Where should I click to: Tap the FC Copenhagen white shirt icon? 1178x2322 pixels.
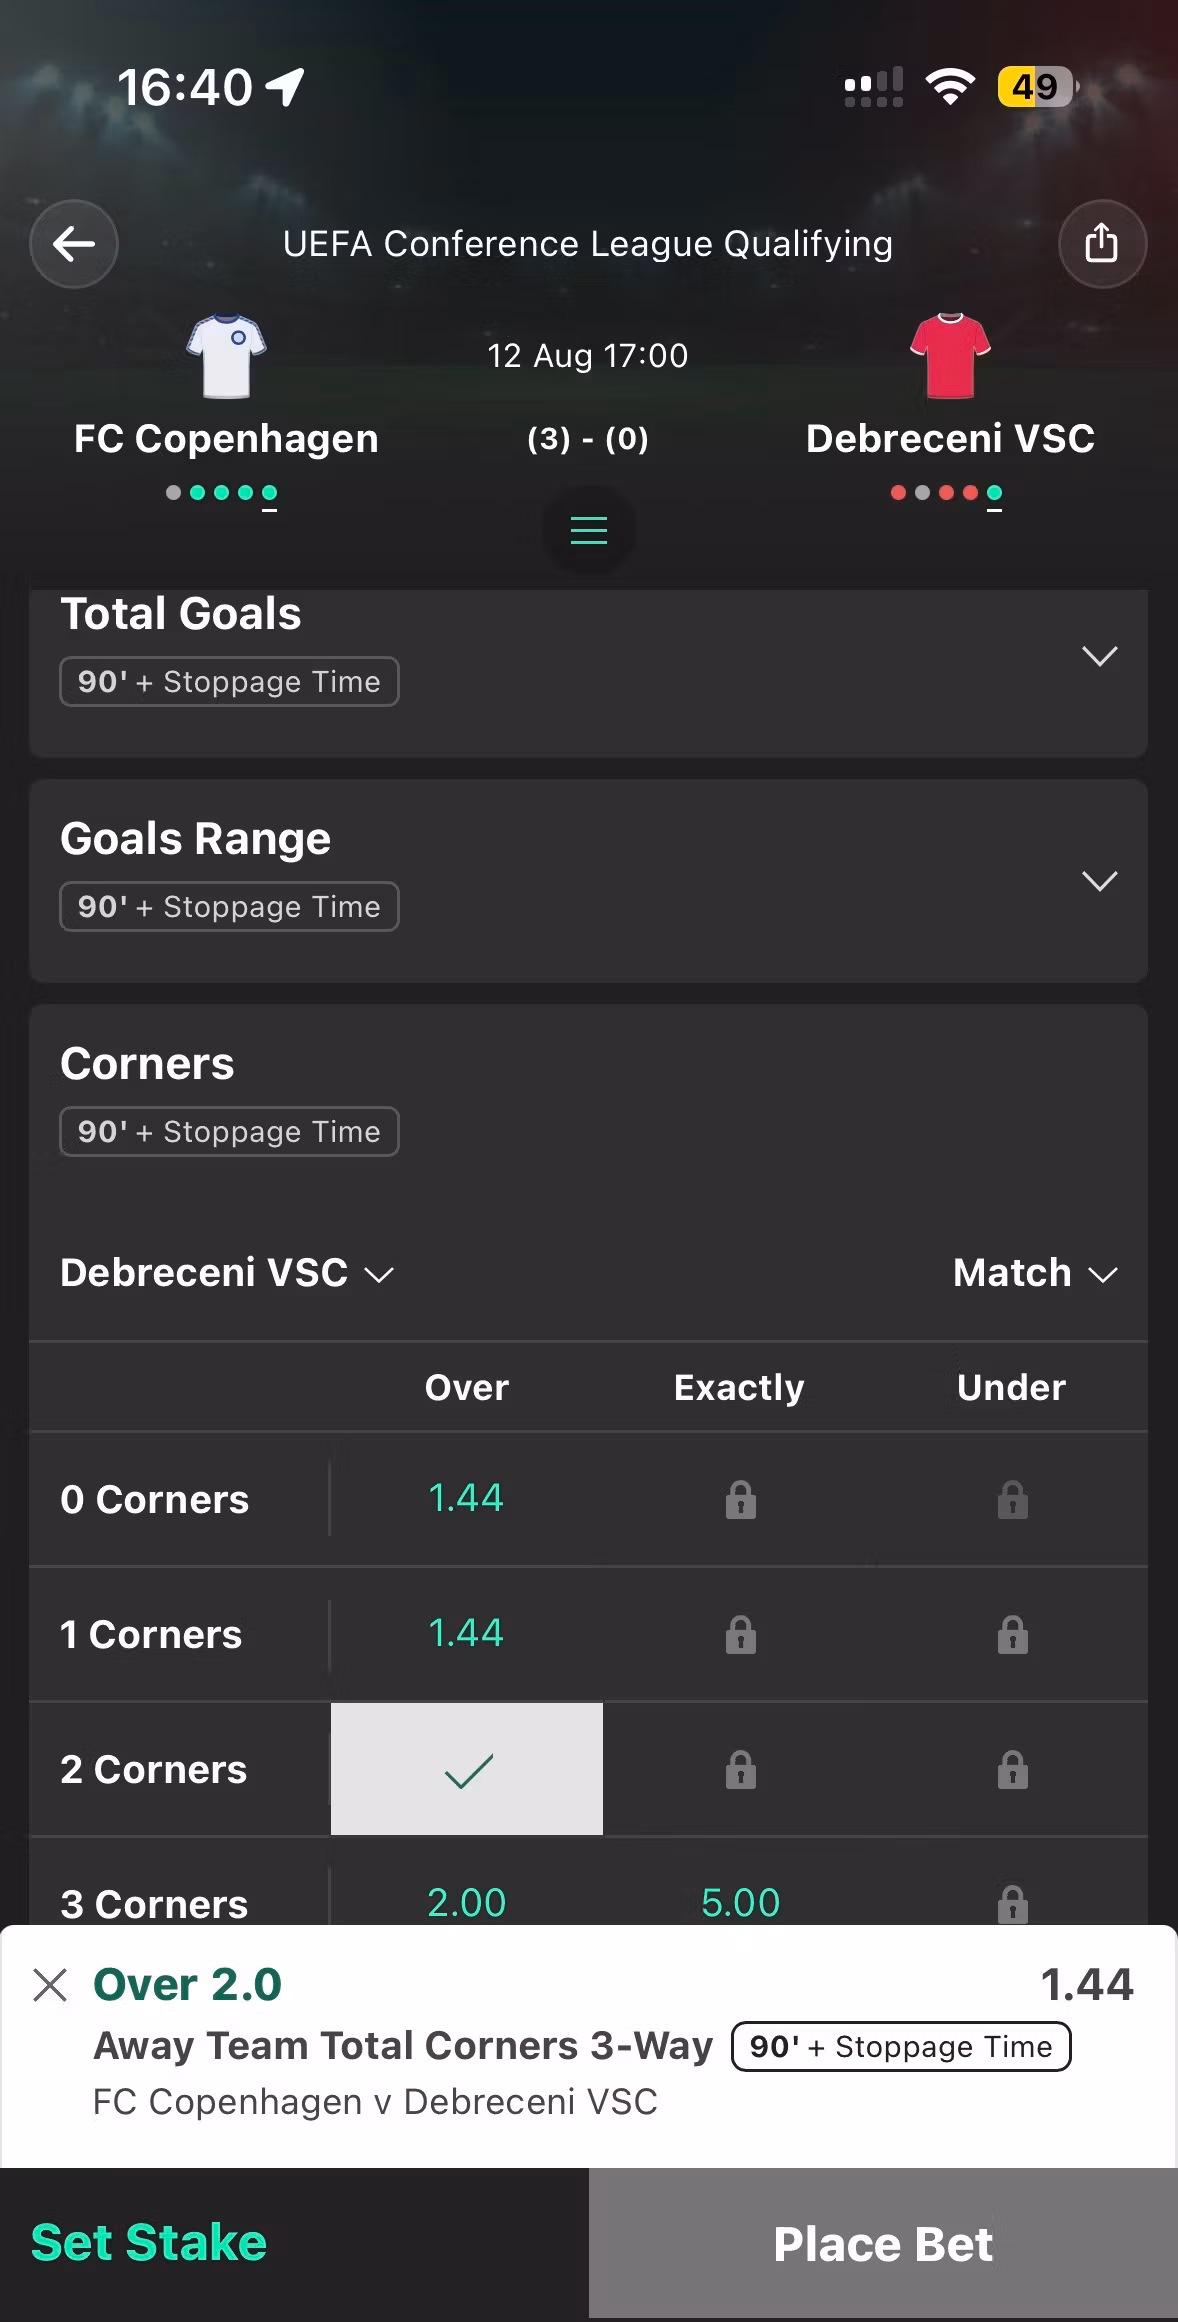227,355
